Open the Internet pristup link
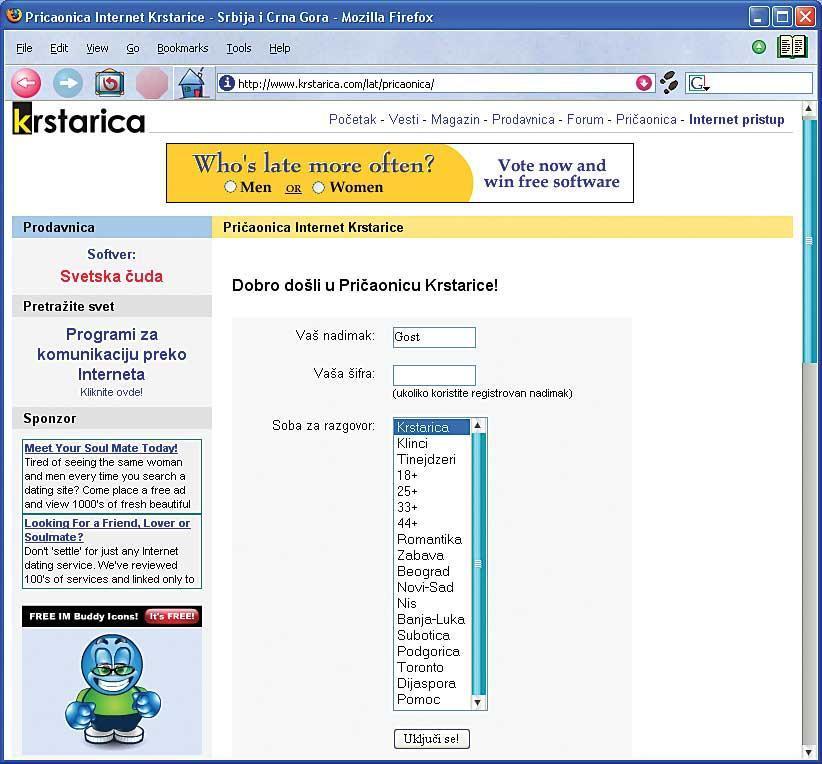The image size is (822, 764). click(737, 120)
